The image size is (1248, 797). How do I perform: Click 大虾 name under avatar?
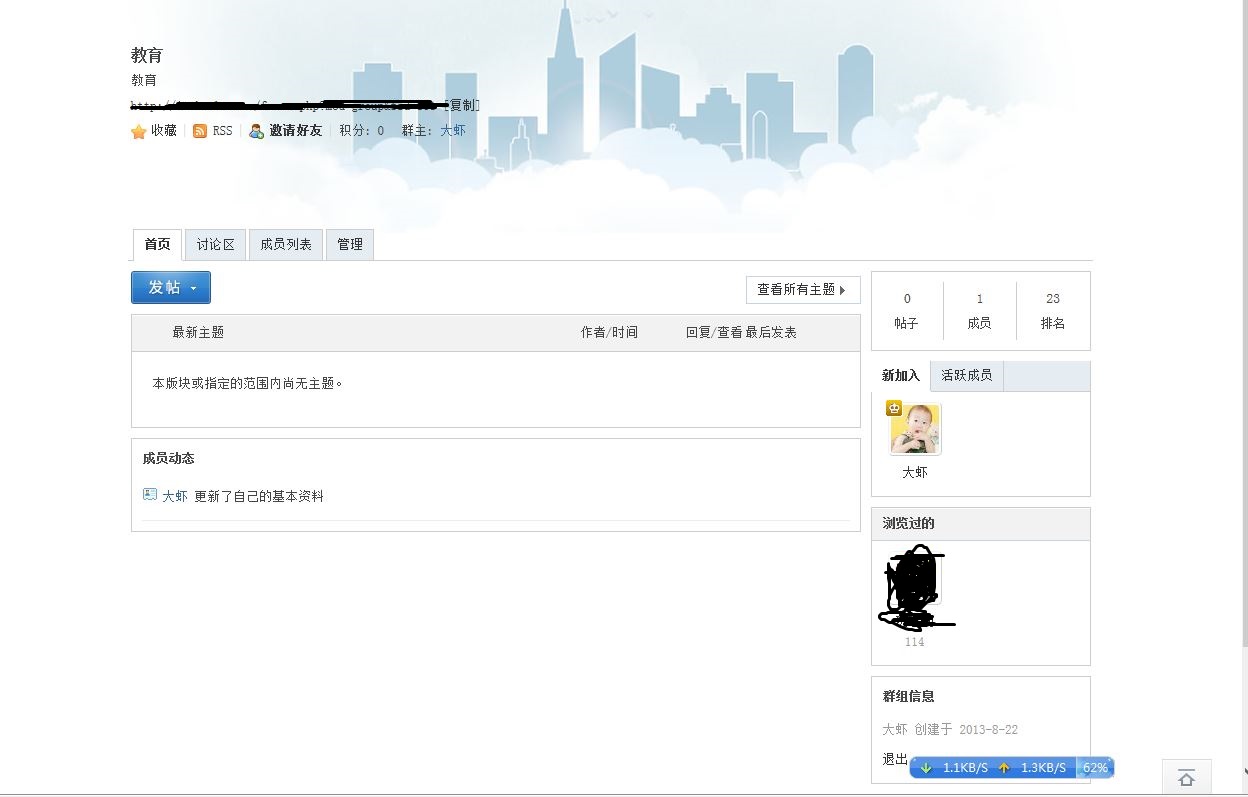tap(915, 472)
